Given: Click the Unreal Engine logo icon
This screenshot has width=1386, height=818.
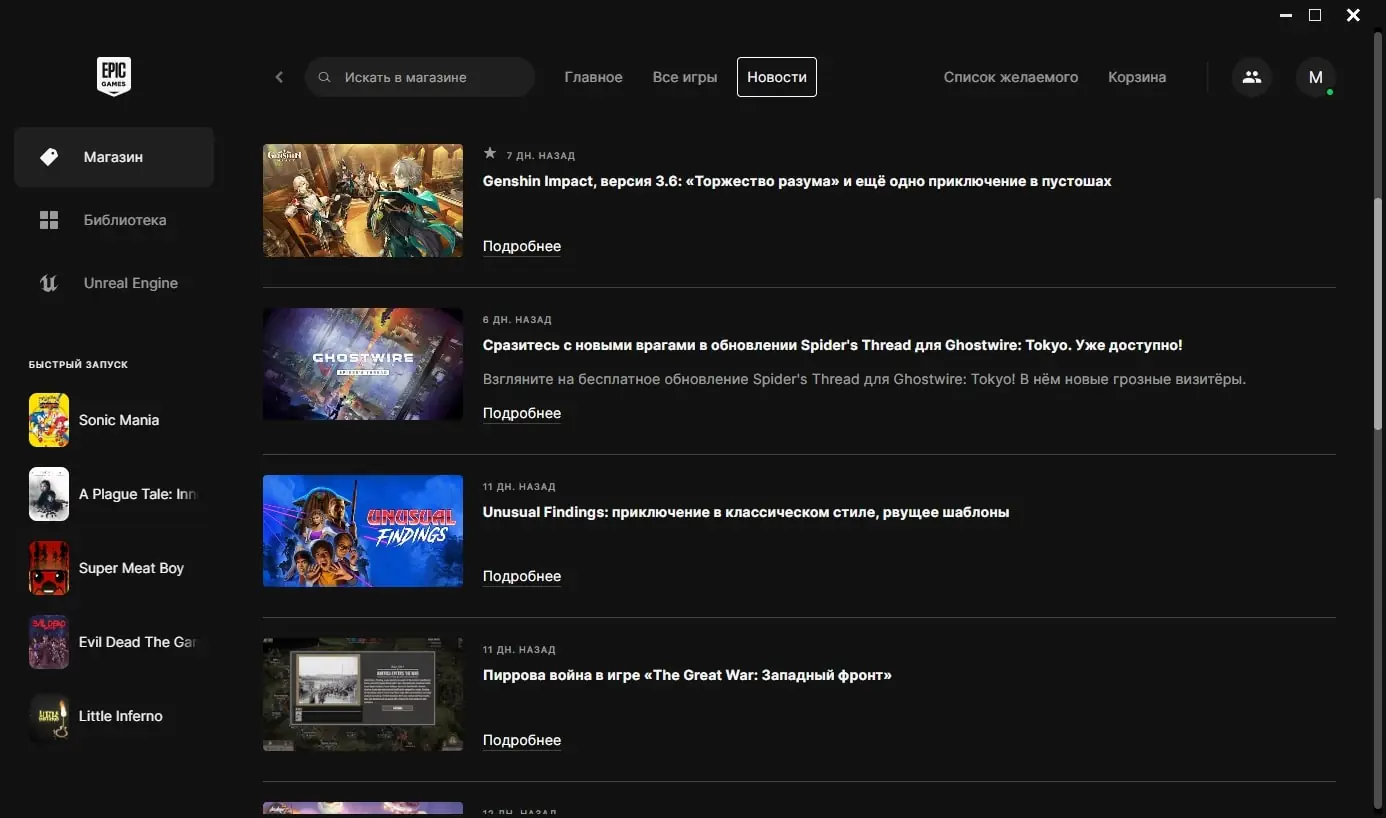Looking at the screenshot, I should pos(49,283).
